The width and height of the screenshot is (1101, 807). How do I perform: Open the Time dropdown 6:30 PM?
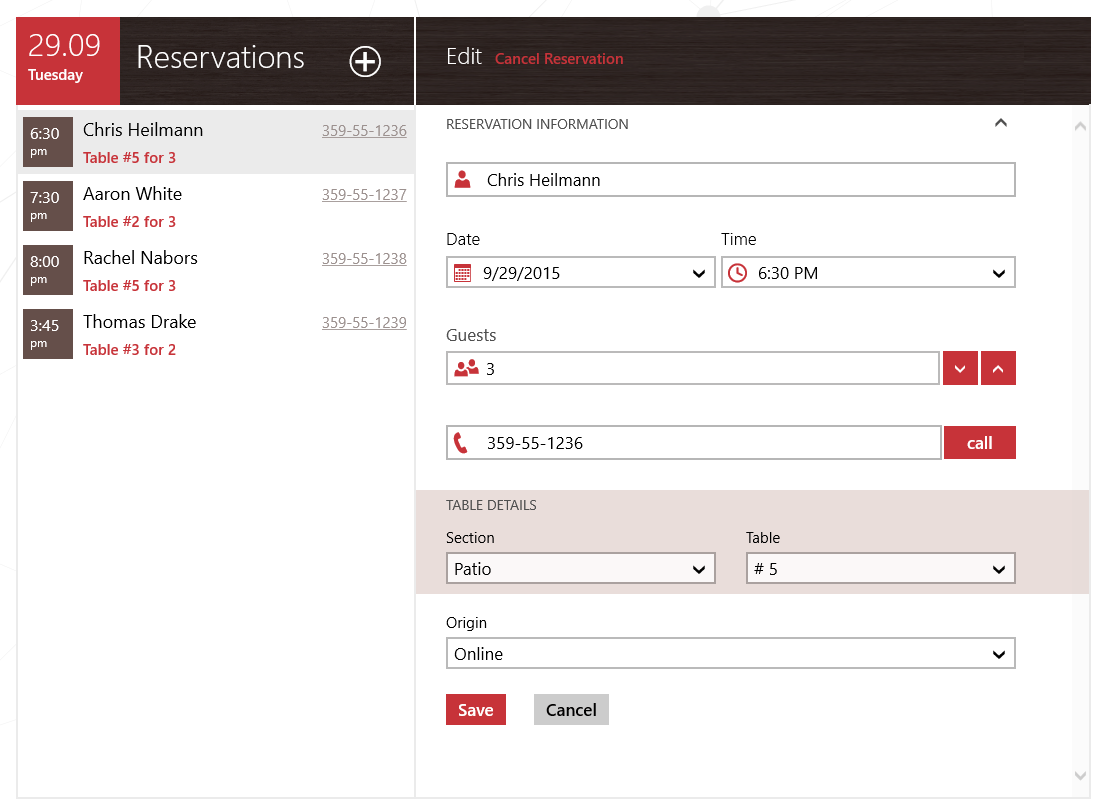click(x=868, y=273)
